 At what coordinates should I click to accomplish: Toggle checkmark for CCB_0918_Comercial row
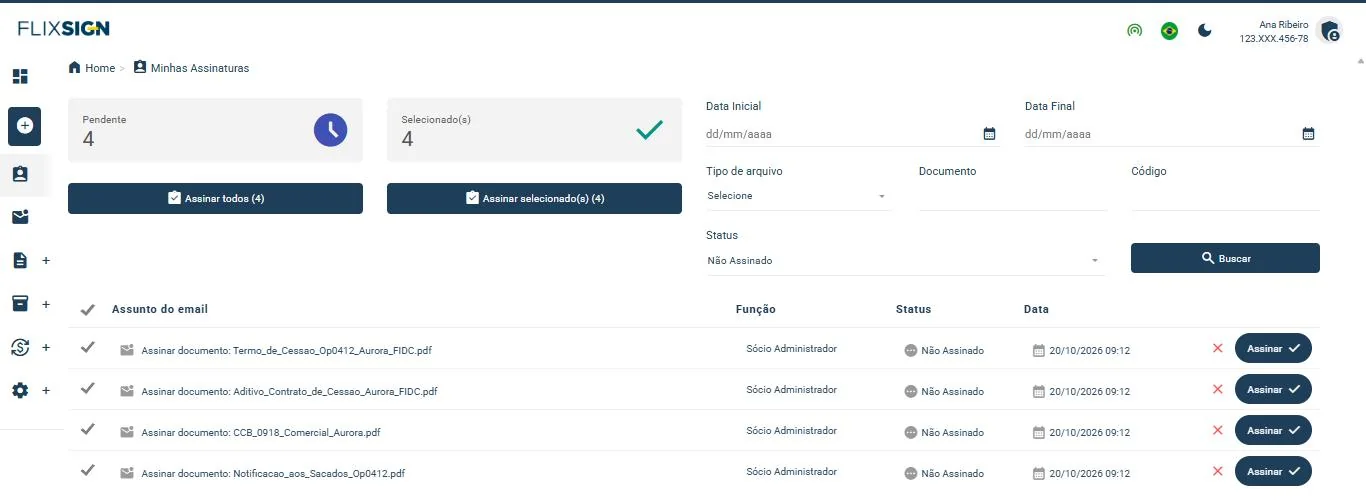pos(88,429)
